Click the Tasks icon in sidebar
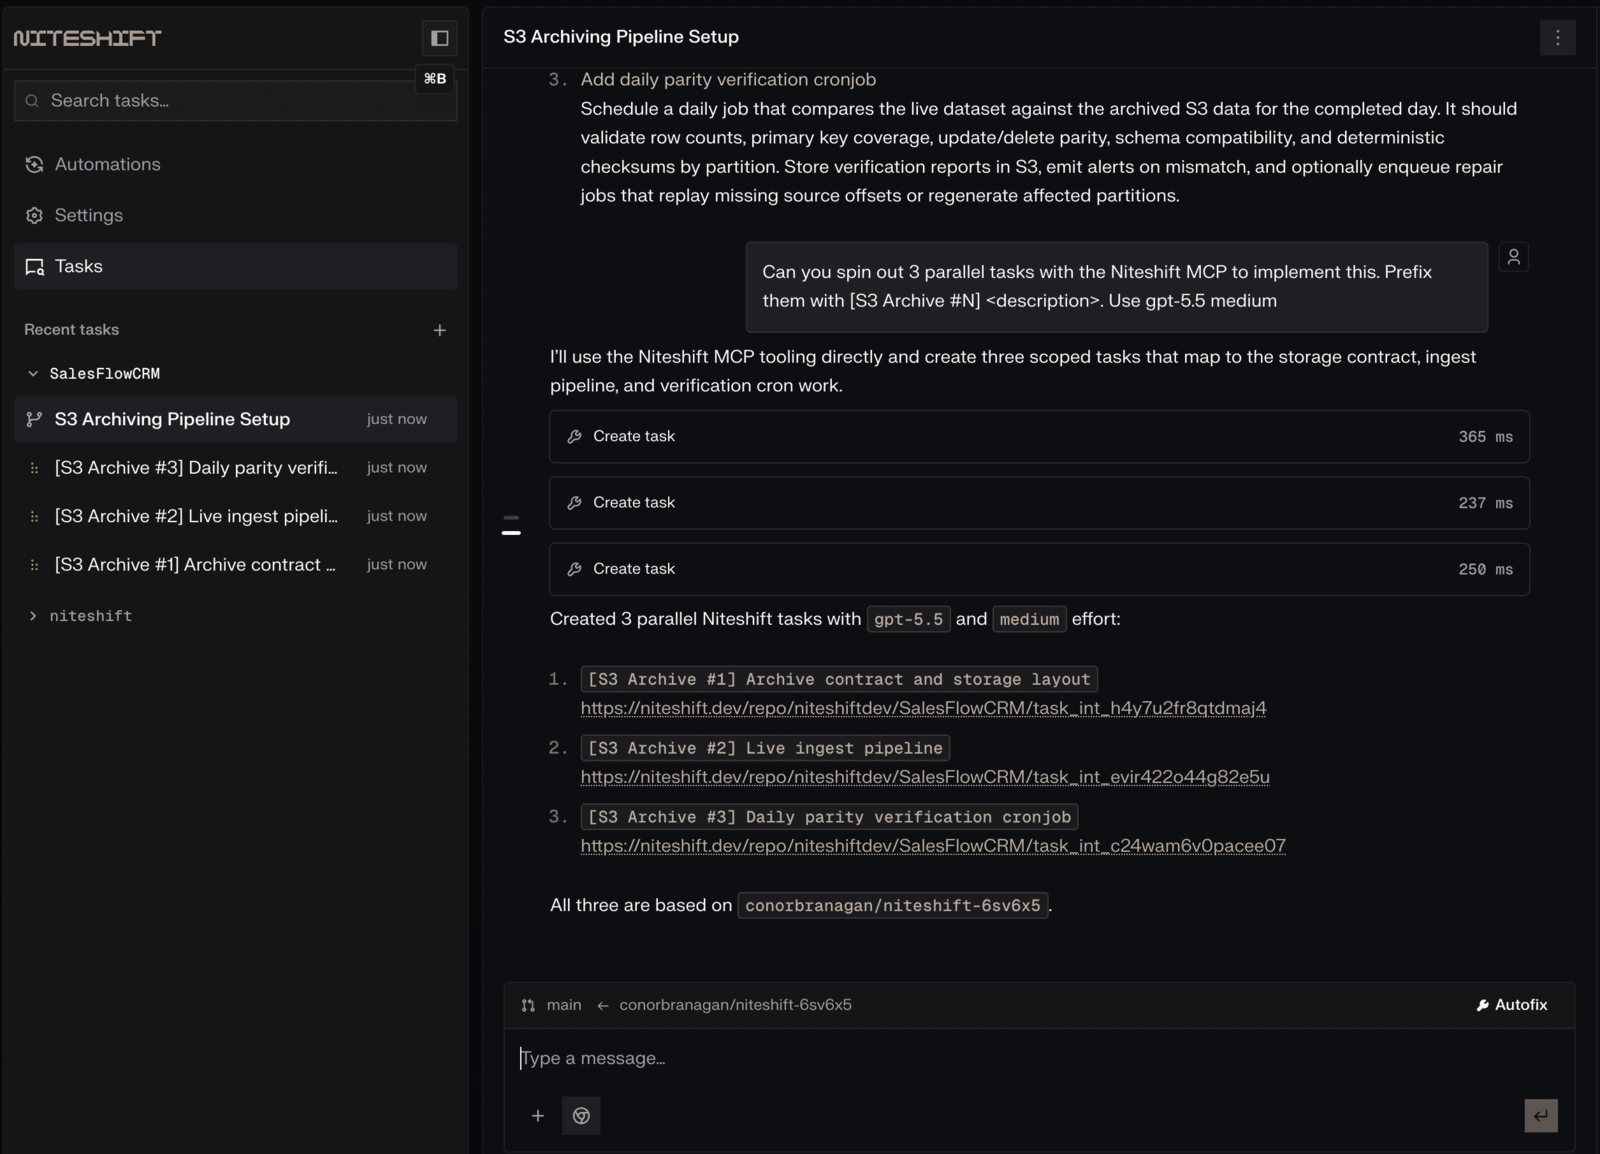This screenshot has width=1600, height=1154. tap(34, 266)
